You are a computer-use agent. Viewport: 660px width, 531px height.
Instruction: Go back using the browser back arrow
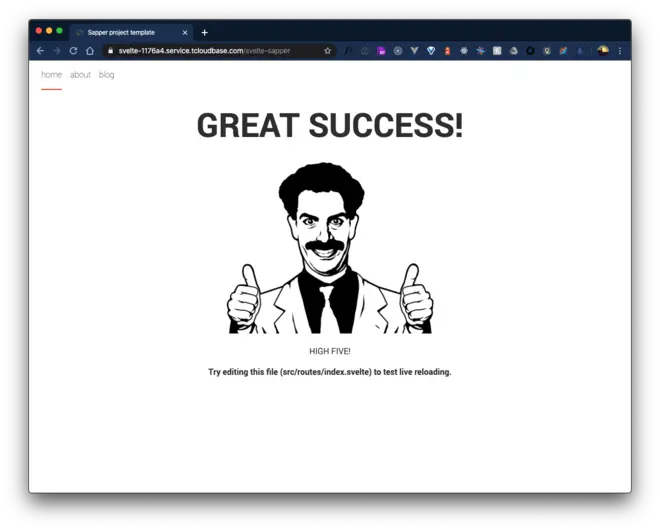tap(40, 51)
